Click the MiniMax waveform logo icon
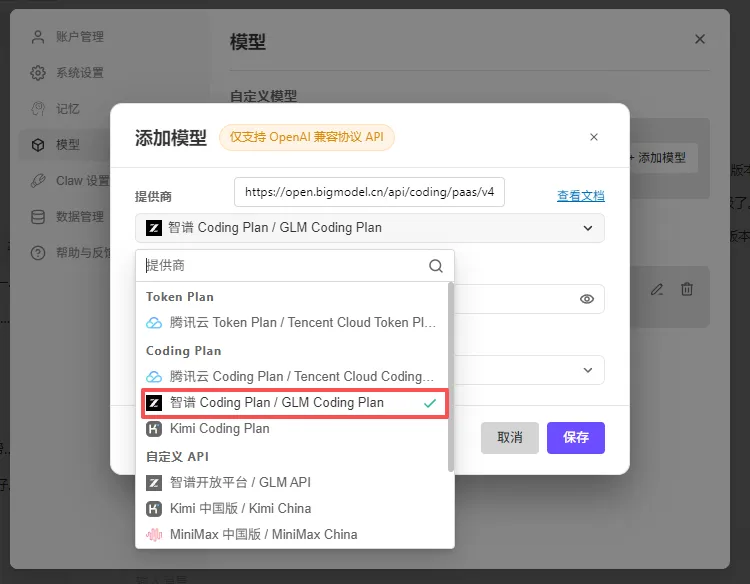 [x=154, y=535]
